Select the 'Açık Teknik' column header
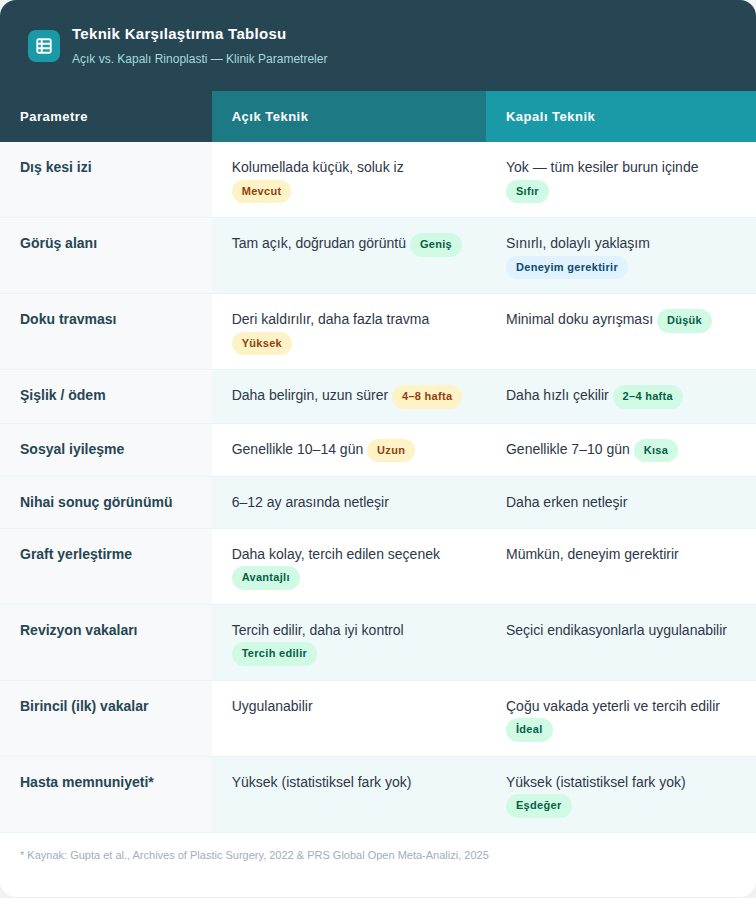Viewport: 756px width, 898px height. [x=270, y=117]
